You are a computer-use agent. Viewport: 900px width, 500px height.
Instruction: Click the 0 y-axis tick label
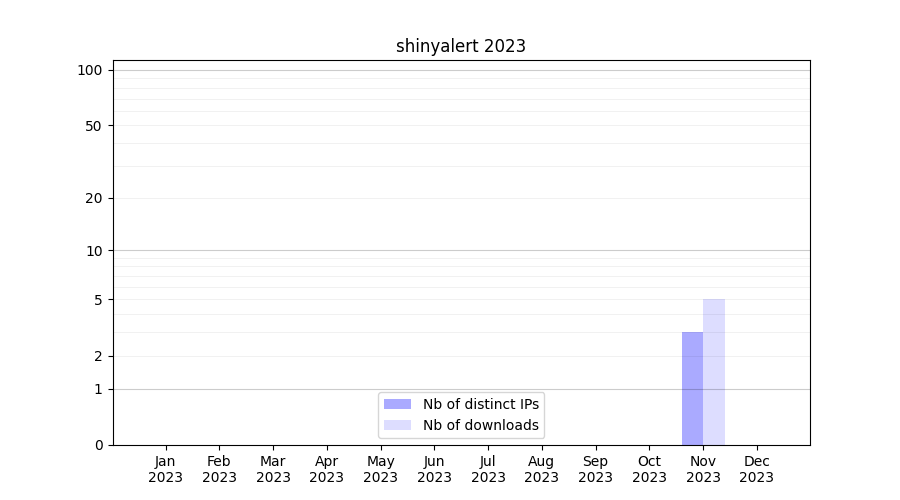(98, 445)
